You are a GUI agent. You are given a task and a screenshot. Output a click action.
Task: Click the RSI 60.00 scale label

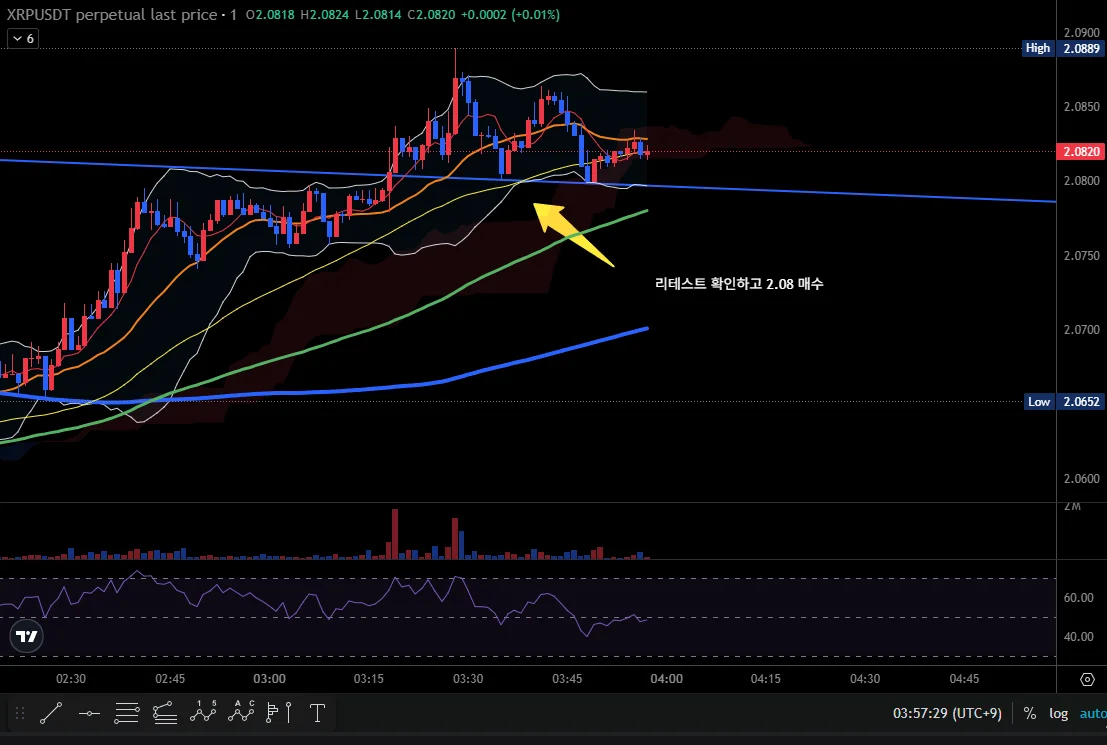(1079, 597)
